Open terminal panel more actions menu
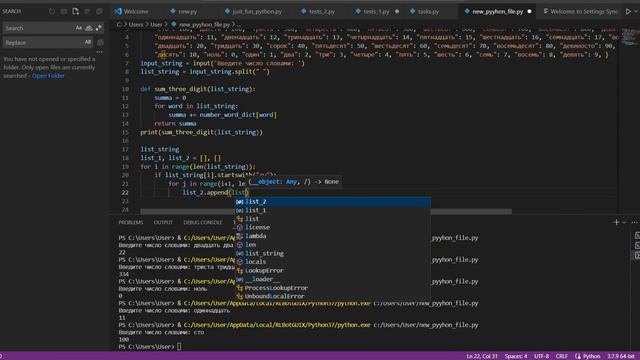The image size is (640, 360). click(x=634, y=222)
